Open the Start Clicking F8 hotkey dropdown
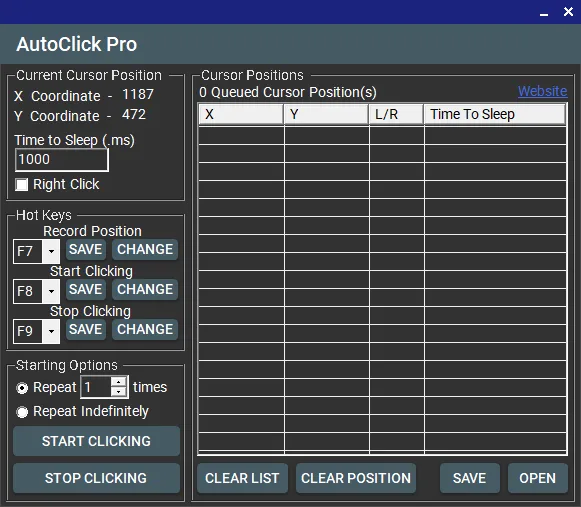The image size is (581, 507). tap(51, 291)
